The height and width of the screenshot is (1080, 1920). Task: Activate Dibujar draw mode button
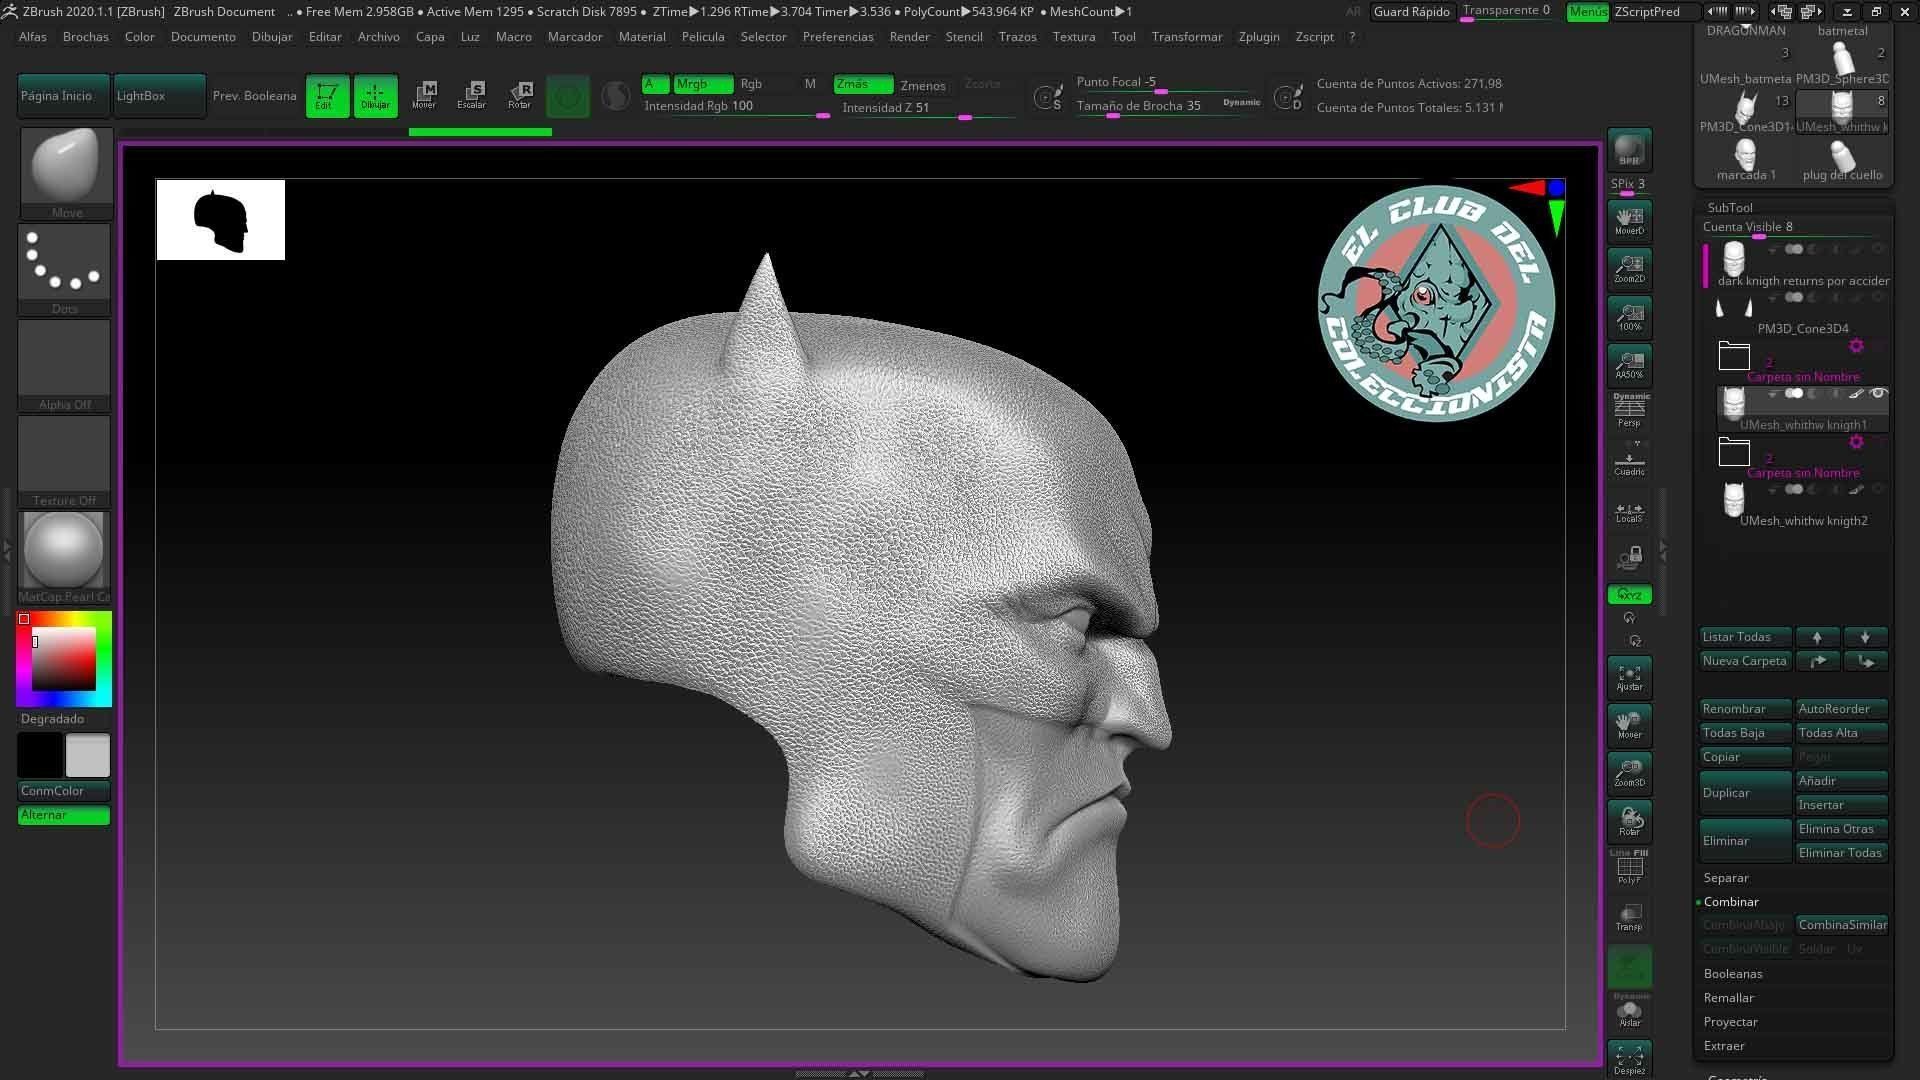(375, 96)
